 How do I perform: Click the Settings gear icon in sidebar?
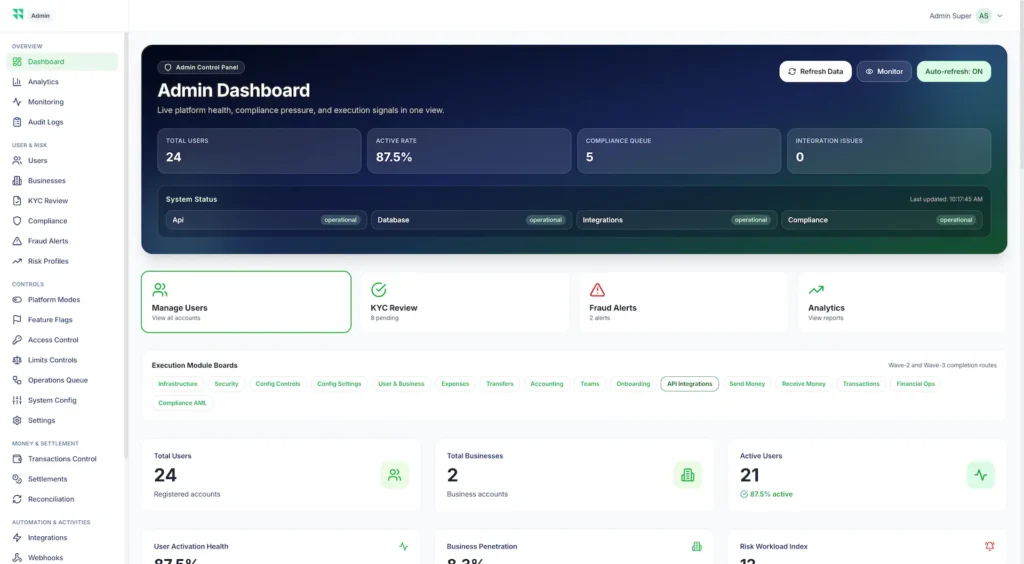pyautogui.click(x=17, y=420)
